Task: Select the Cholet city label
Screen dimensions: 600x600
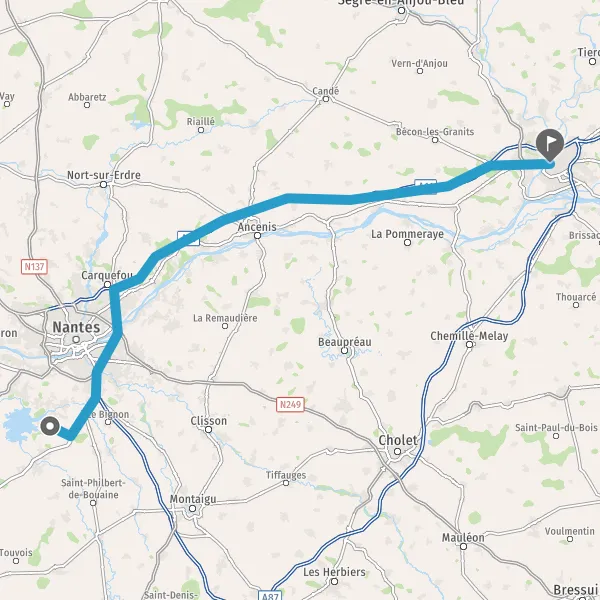Action: pos(398,440)
